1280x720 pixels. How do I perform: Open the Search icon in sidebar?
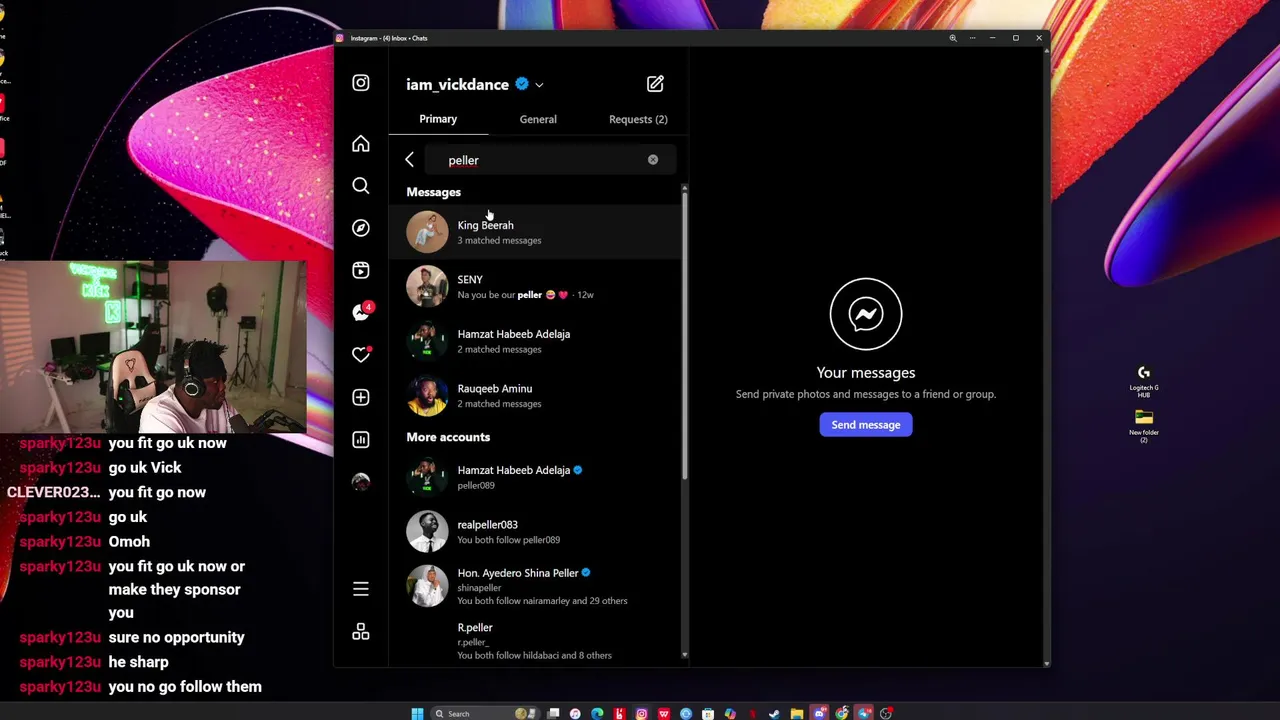pyautogui.click(x=361, y=186)
